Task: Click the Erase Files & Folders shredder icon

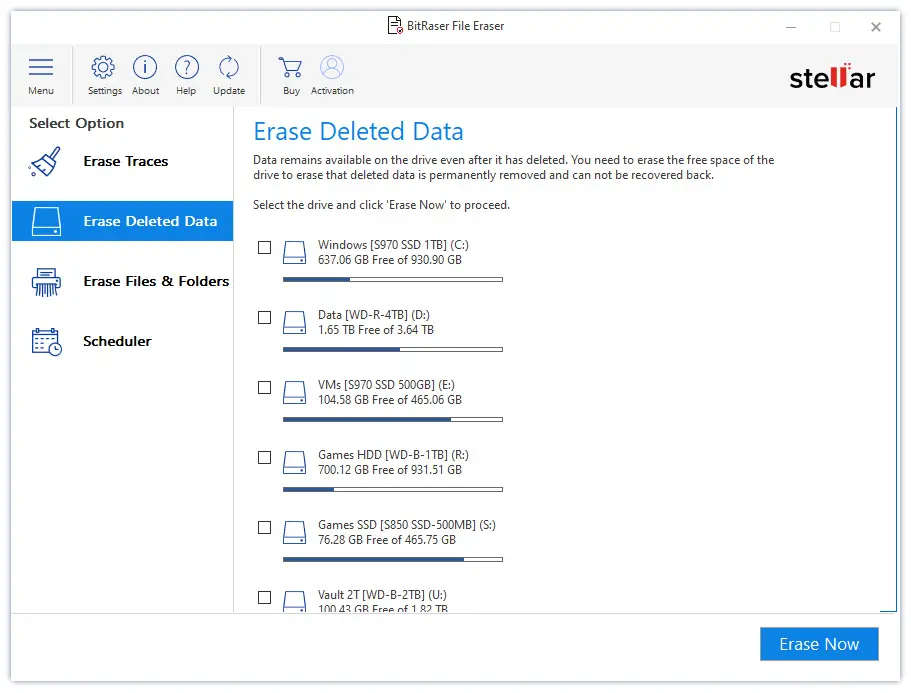Action: (x=46, y=282)
